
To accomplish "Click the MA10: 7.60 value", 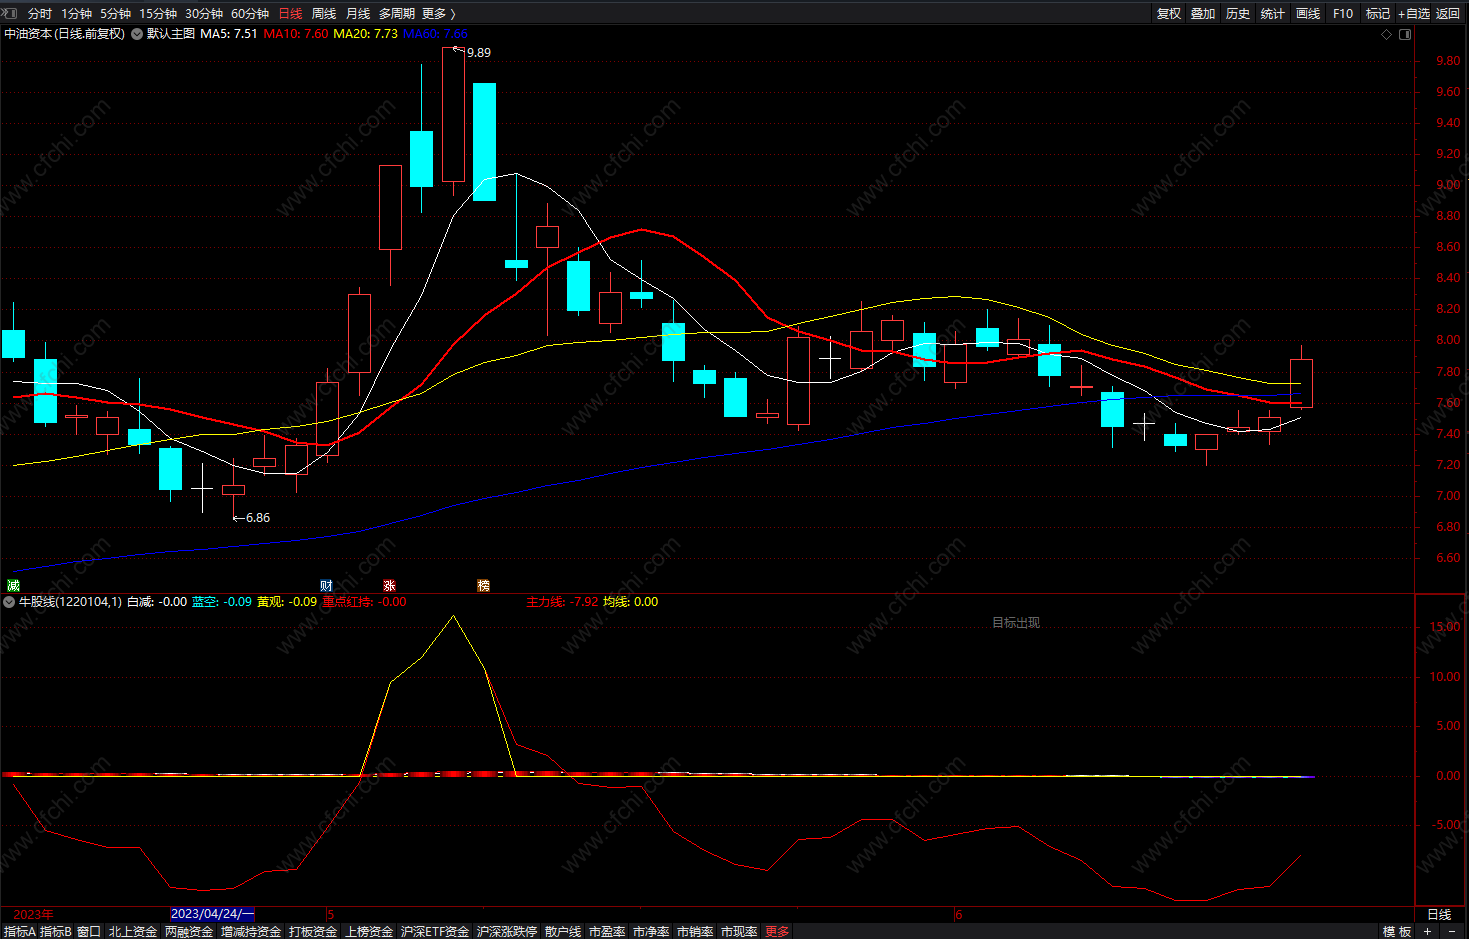I will (x=296, y=34).
